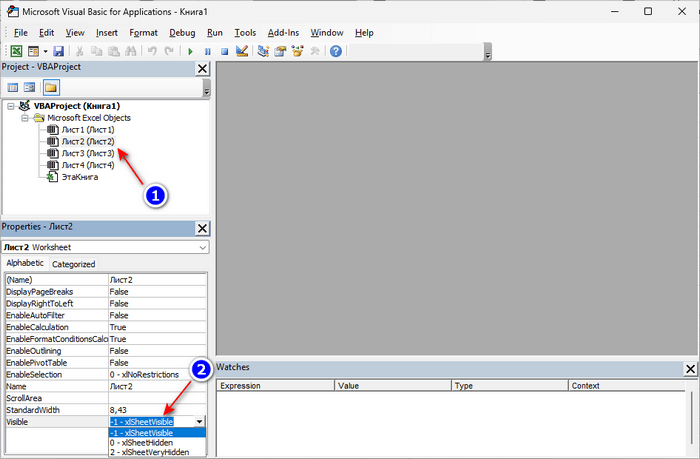Collapse the Microsoft Excel Objects folder
700x459 pixels.
pyautogui.click(x=24, y=118)
